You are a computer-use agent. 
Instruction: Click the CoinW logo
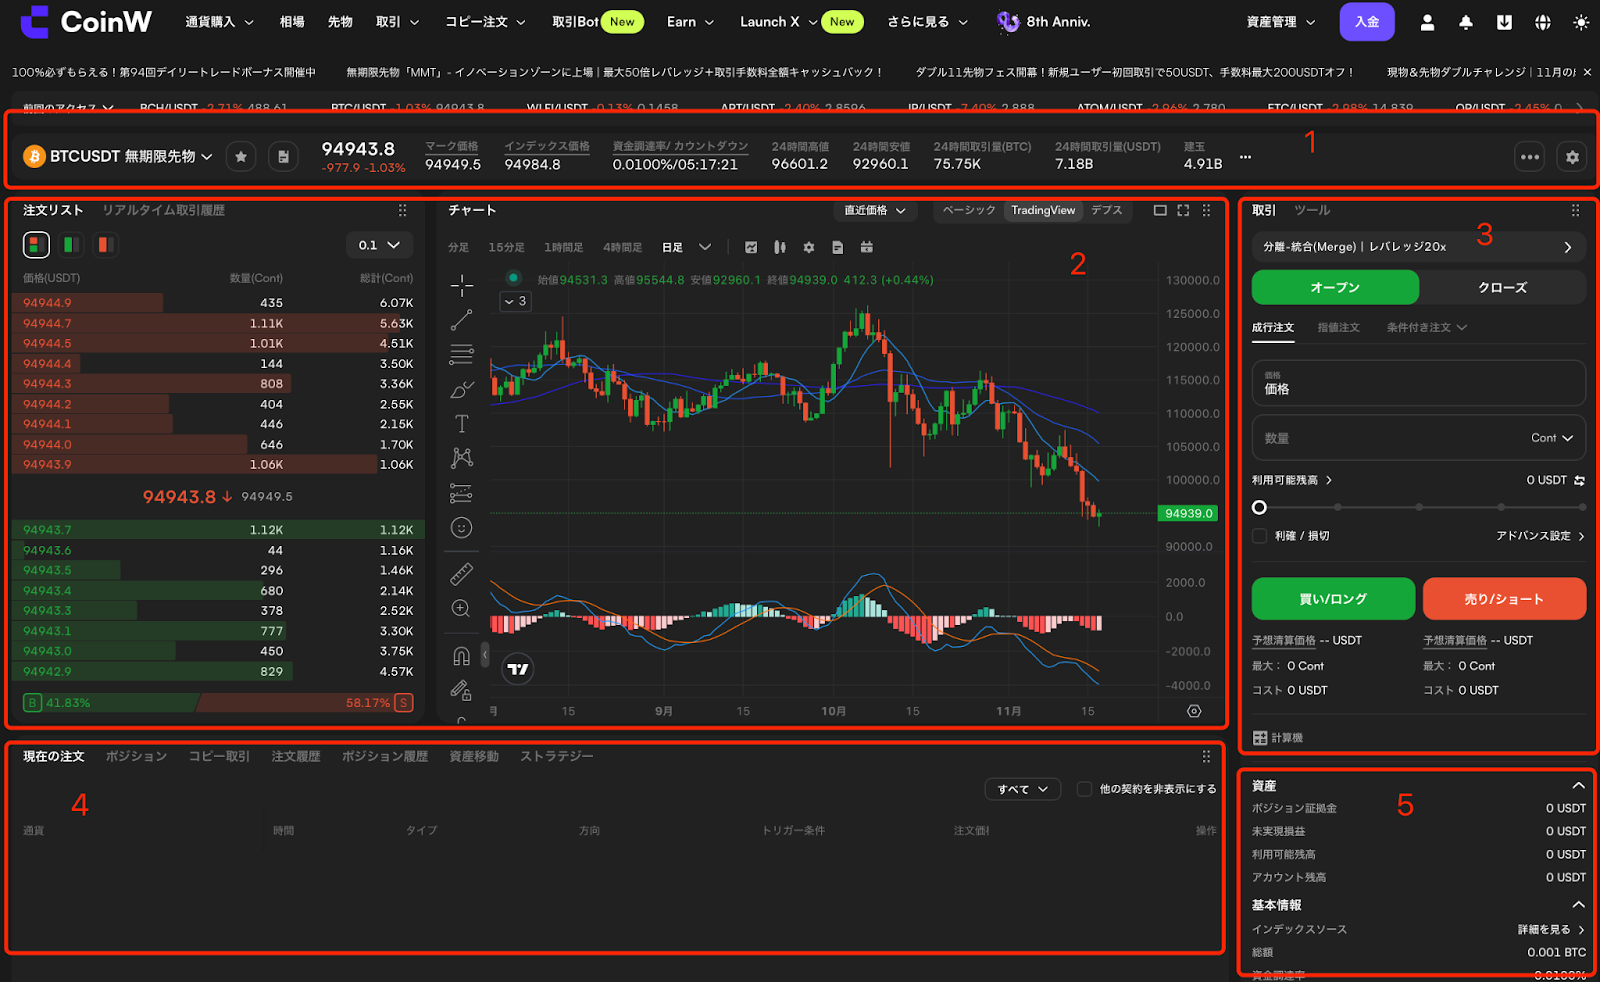point(86,21)
